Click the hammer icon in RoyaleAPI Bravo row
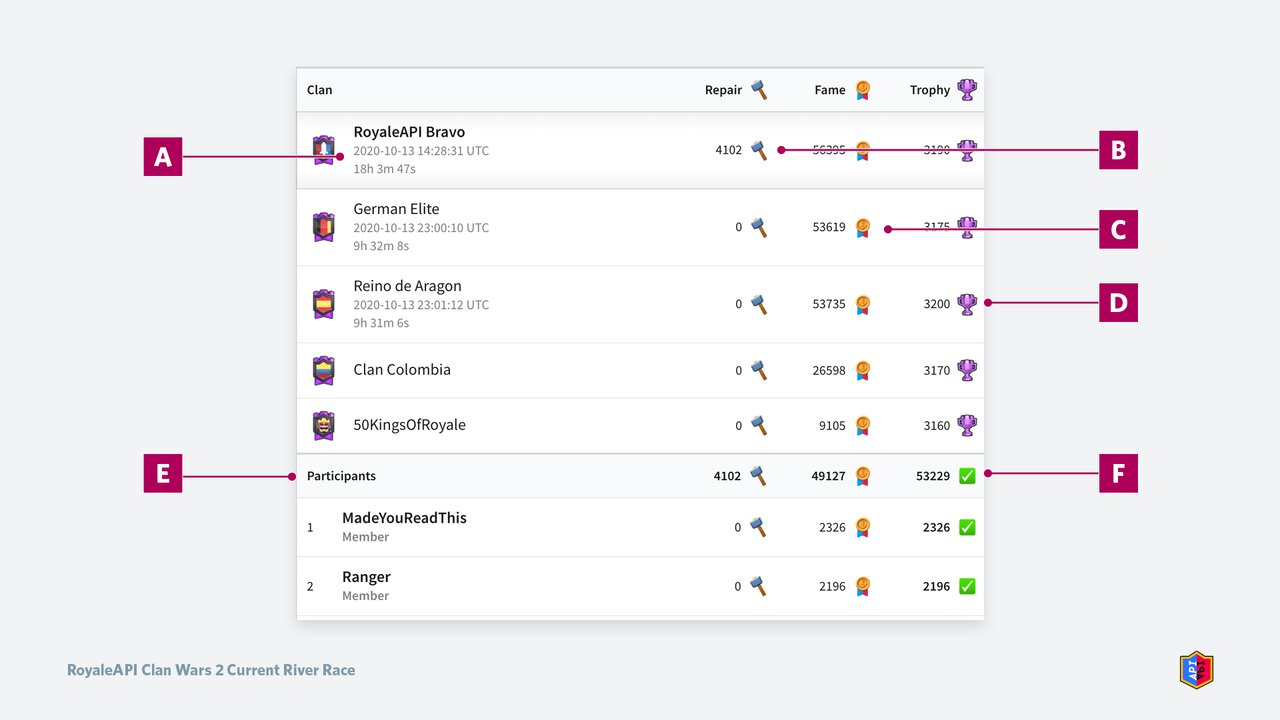1280x720 pixels. [x=759, y=150]
